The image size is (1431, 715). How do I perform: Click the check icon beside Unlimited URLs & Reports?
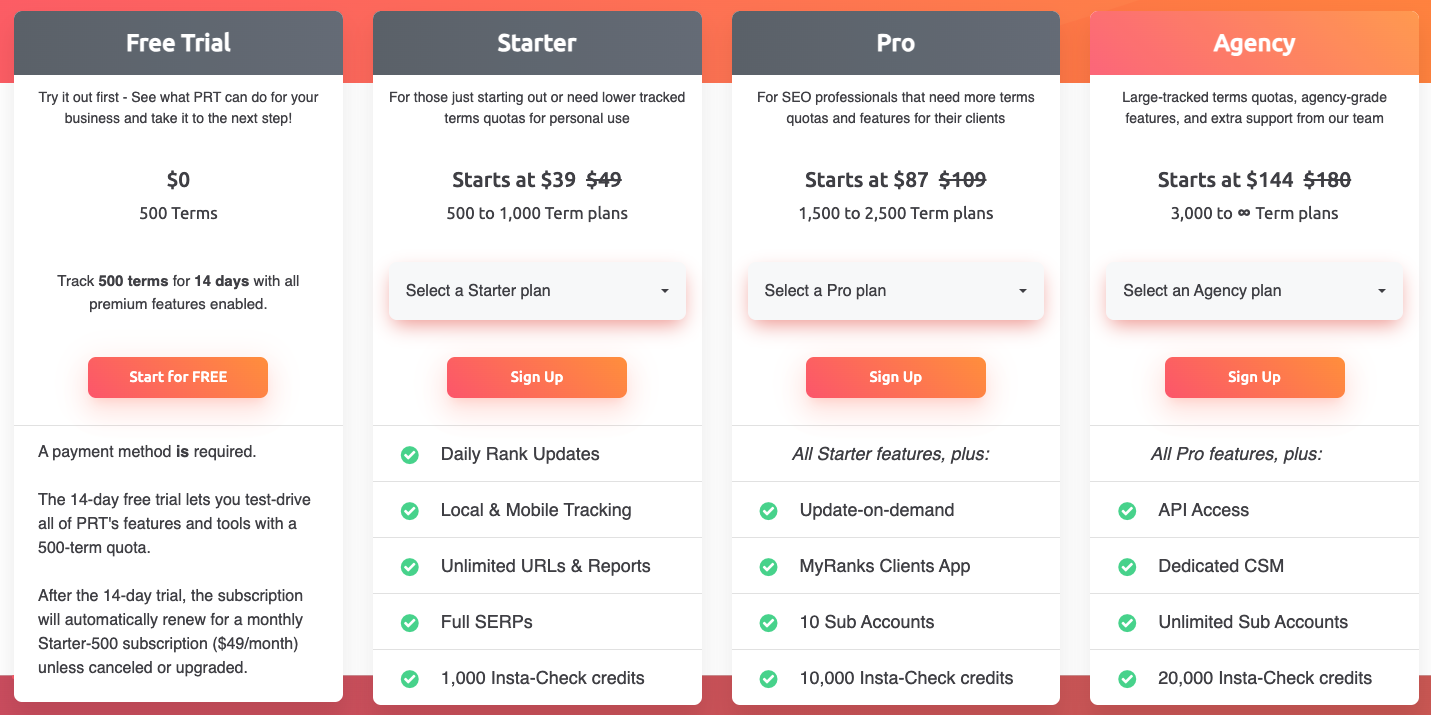point(410,567)
